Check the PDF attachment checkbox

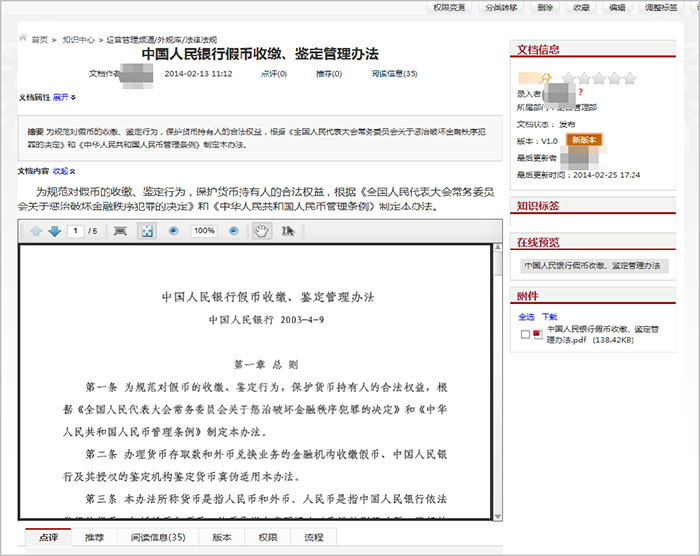(525, 334)
